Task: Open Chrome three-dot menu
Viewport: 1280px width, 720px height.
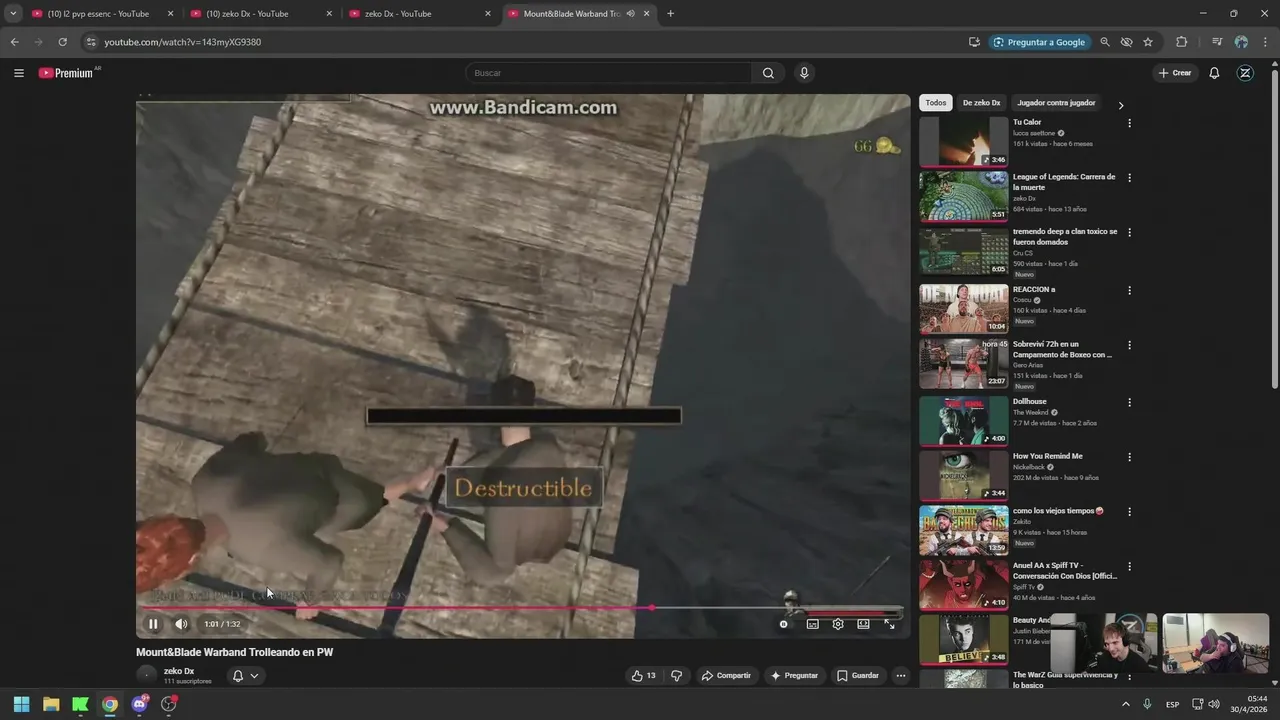Action: click(x=1266, y=42)
